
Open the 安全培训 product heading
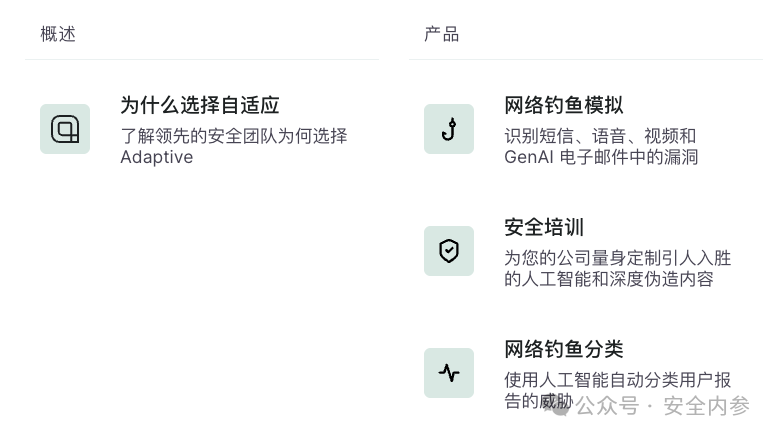coord(544,227)
